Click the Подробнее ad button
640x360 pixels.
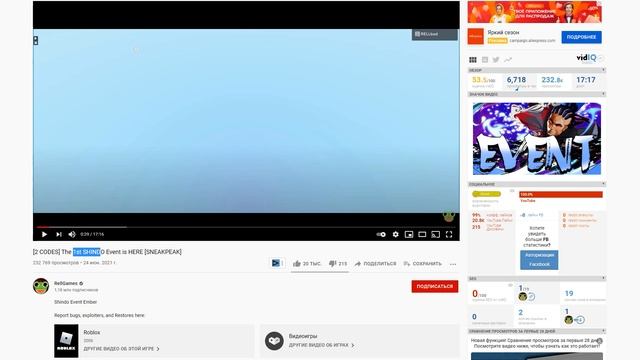tap(581, 37)
